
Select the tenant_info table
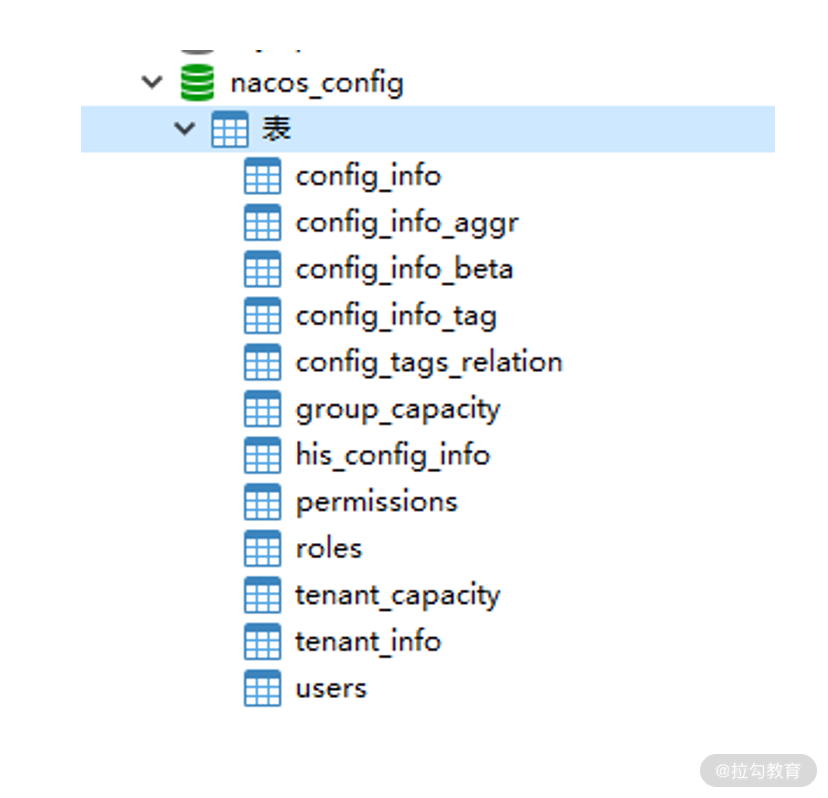click(x=368, y=642)
